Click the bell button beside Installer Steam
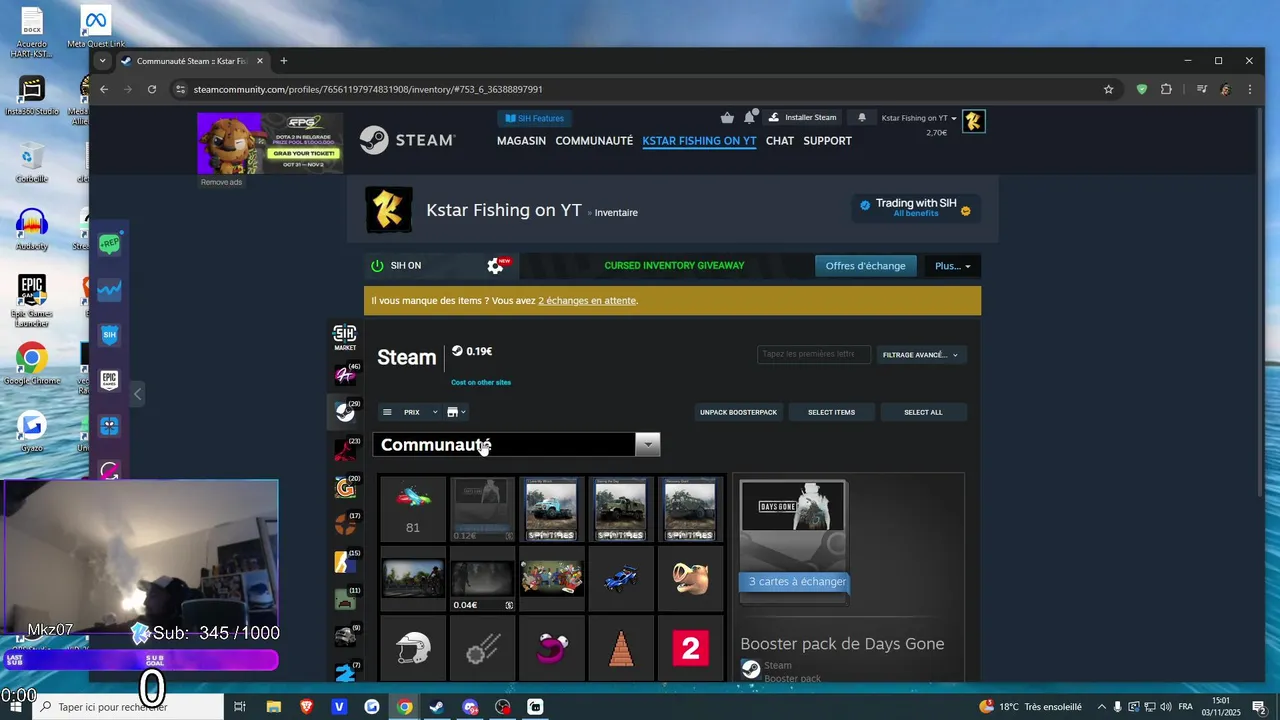This screenshot has height=720, width=1280. [862, 118]
